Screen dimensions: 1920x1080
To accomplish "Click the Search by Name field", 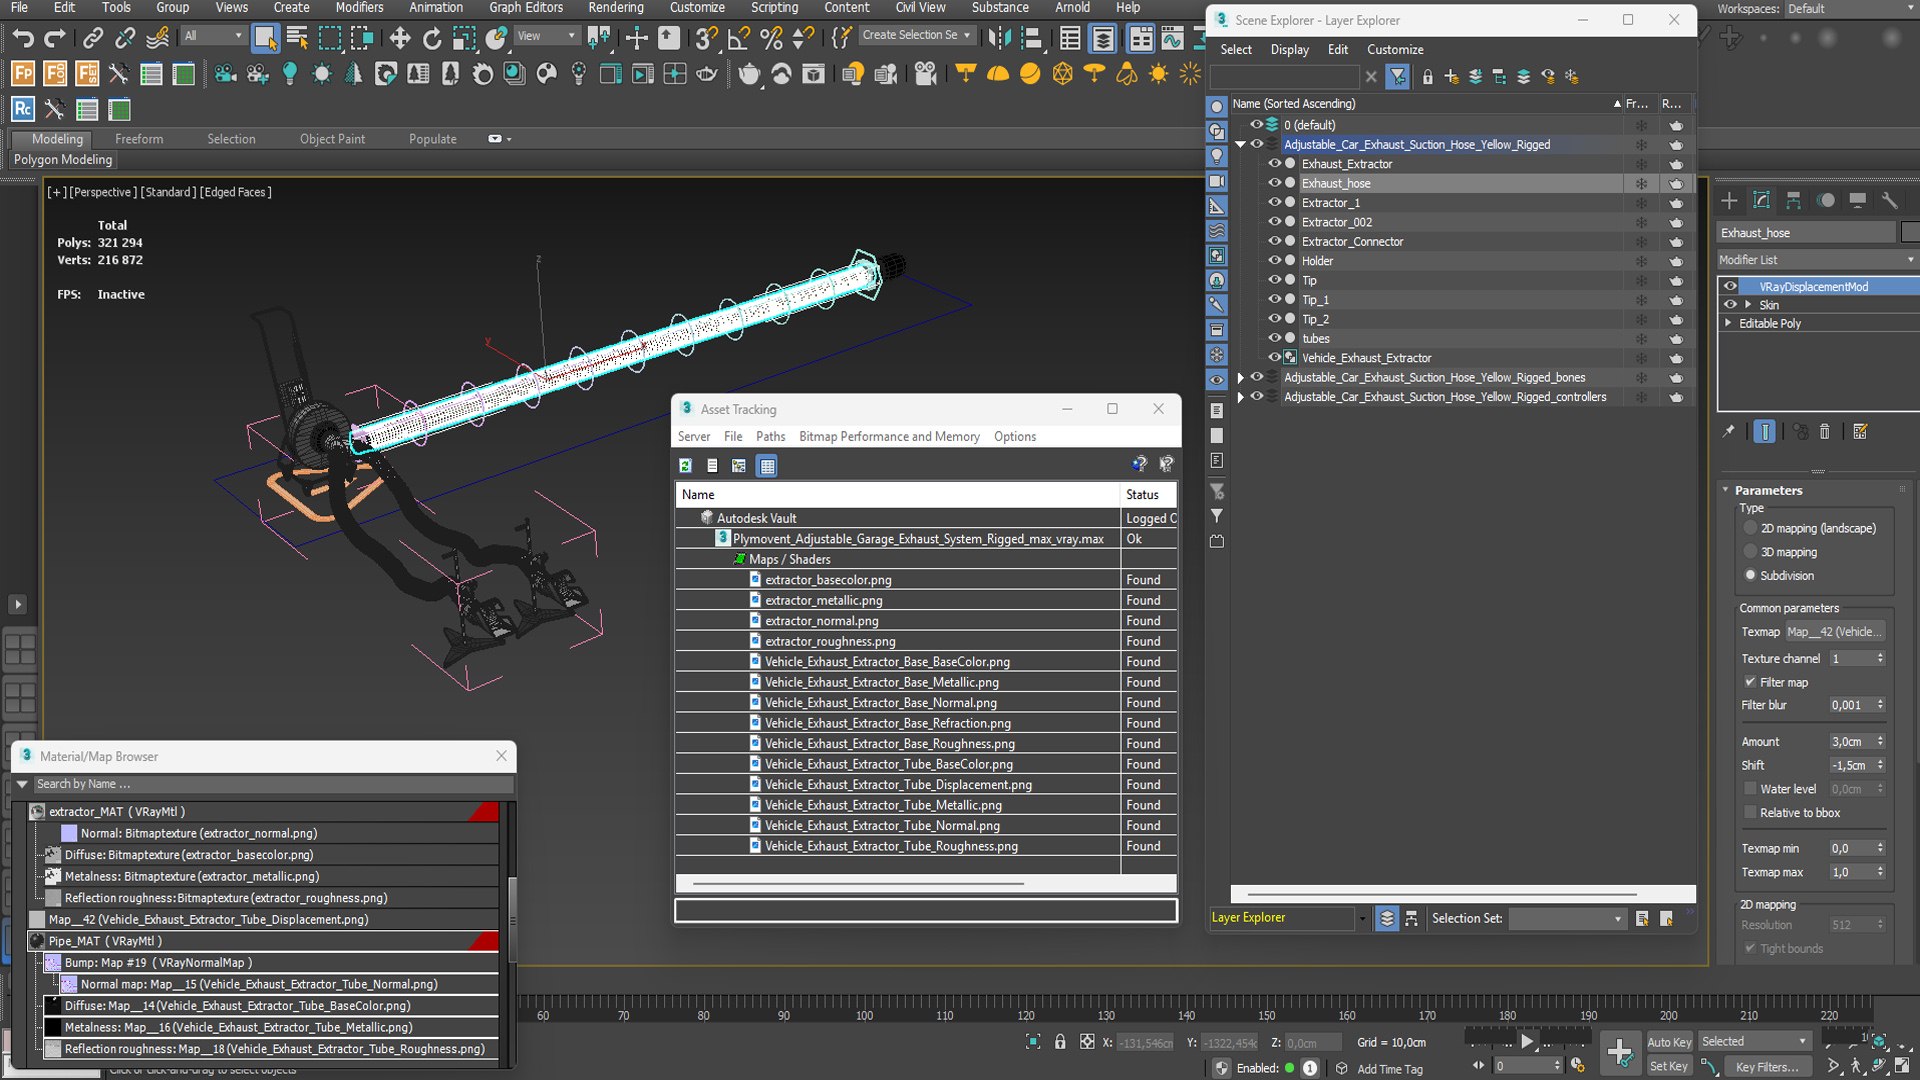I will pyautogui.click(x=272, y=784).
